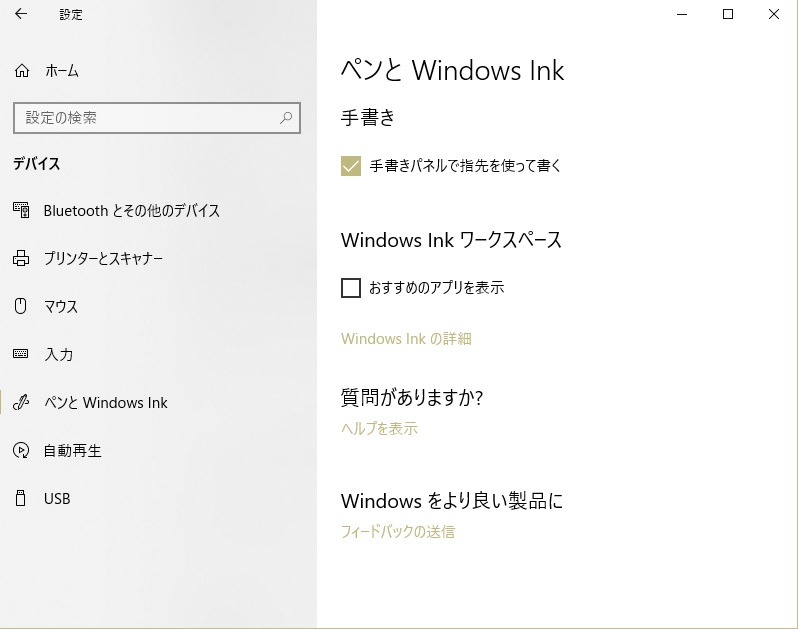Go back with the arrow icon
Viewport: 798px width, 629px height.
[21, 14]
